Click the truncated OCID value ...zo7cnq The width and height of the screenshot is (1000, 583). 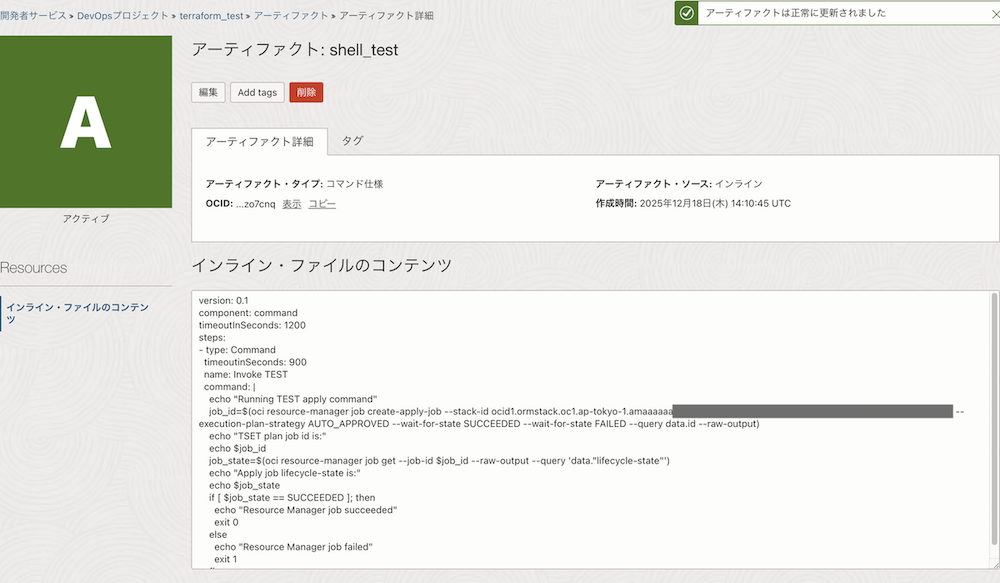point(255,204)
